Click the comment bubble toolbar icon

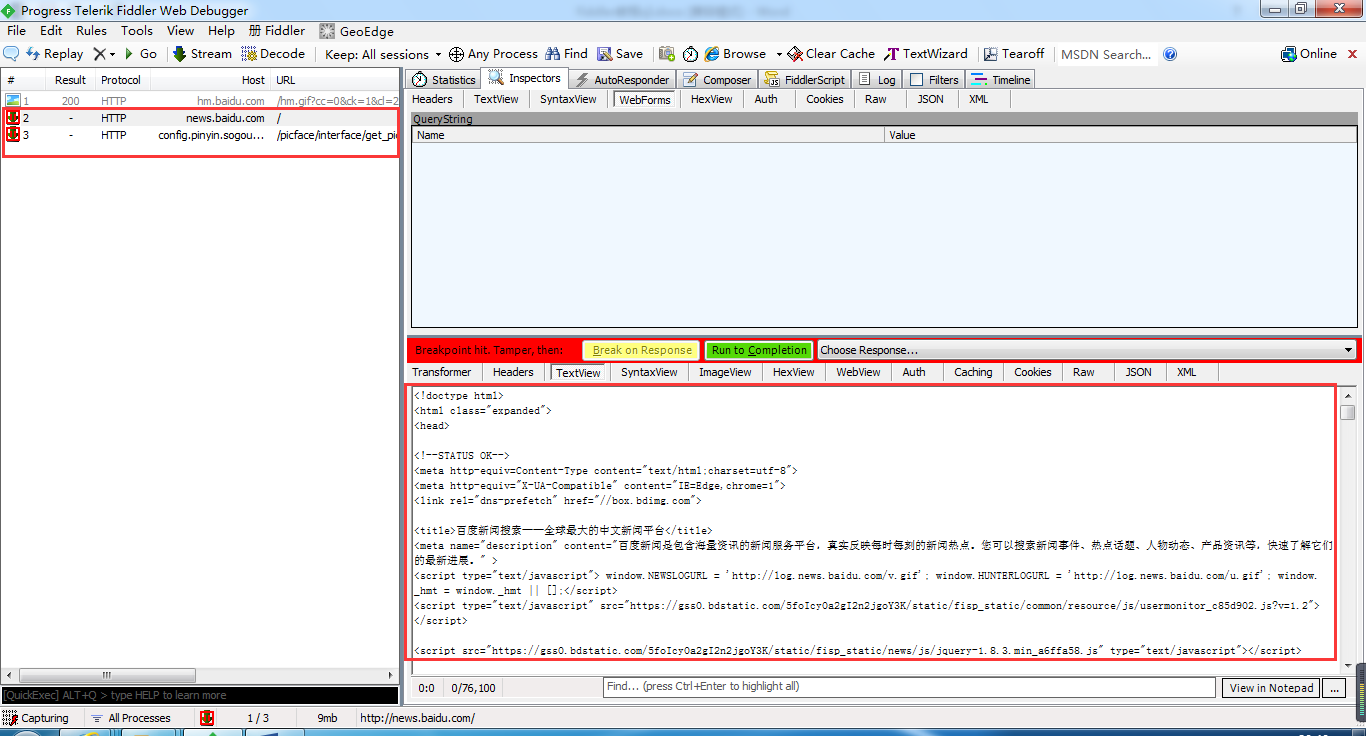[12, 54]
